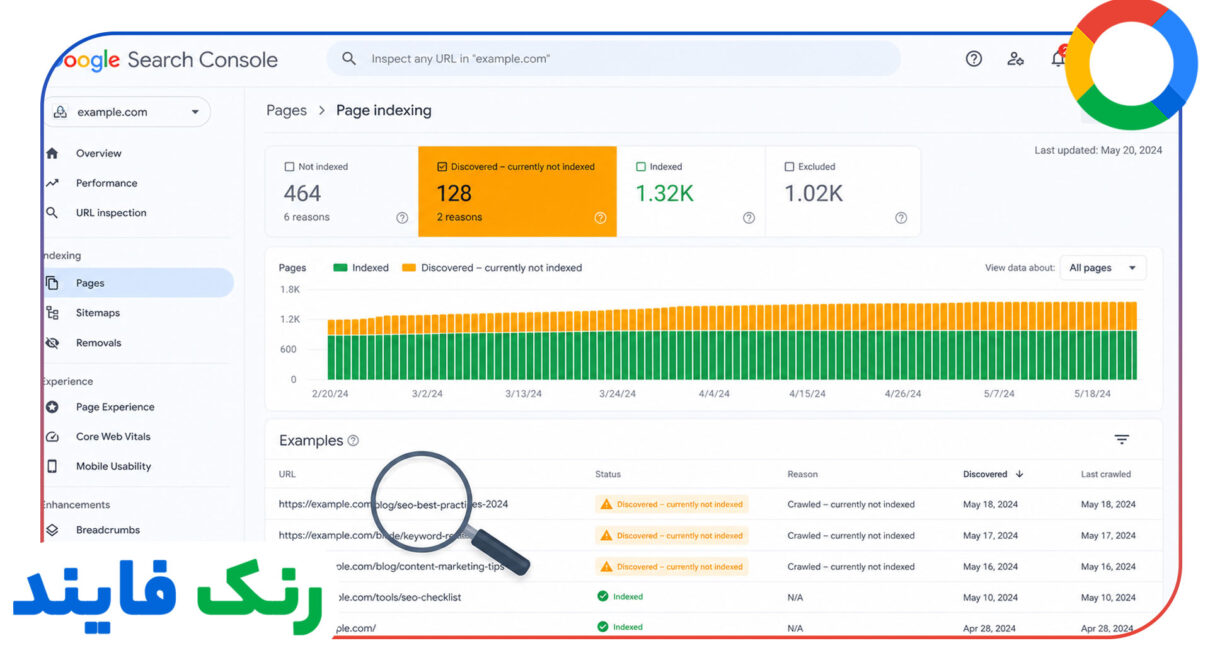Image resolution: width=1210 pixels, height=660 pixels.
Task: Click the orange Discovered legend swatch
Action: [x=409, y=268]
